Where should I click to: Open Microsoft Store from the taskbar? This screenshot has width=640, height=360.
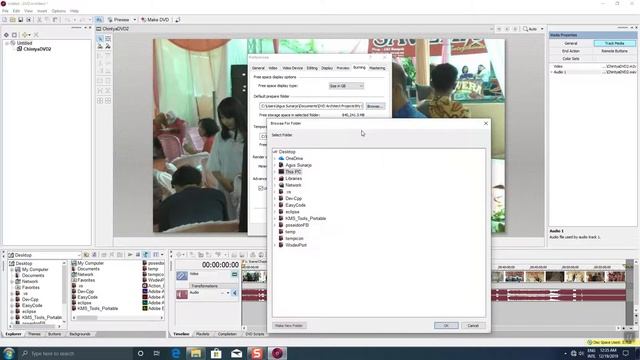pos(216,353)
